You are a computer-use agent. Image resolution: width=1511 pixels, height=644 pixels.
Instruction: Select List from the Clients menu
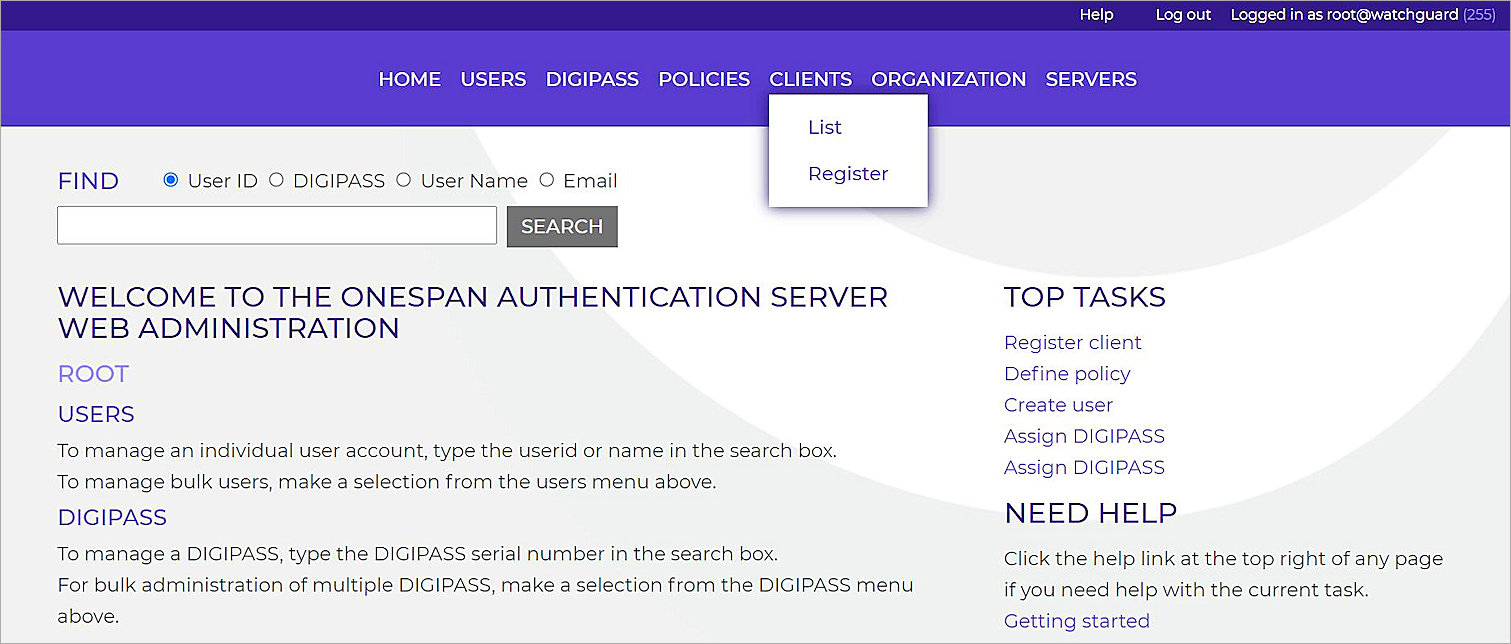pyautogui.click(x=824, y=127)
